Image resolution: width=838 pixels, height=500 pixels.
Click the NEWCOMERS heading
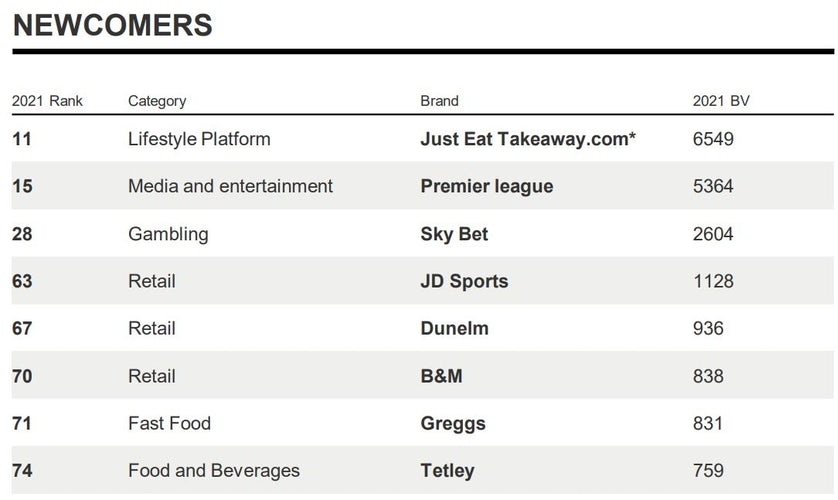pos(112,26)
